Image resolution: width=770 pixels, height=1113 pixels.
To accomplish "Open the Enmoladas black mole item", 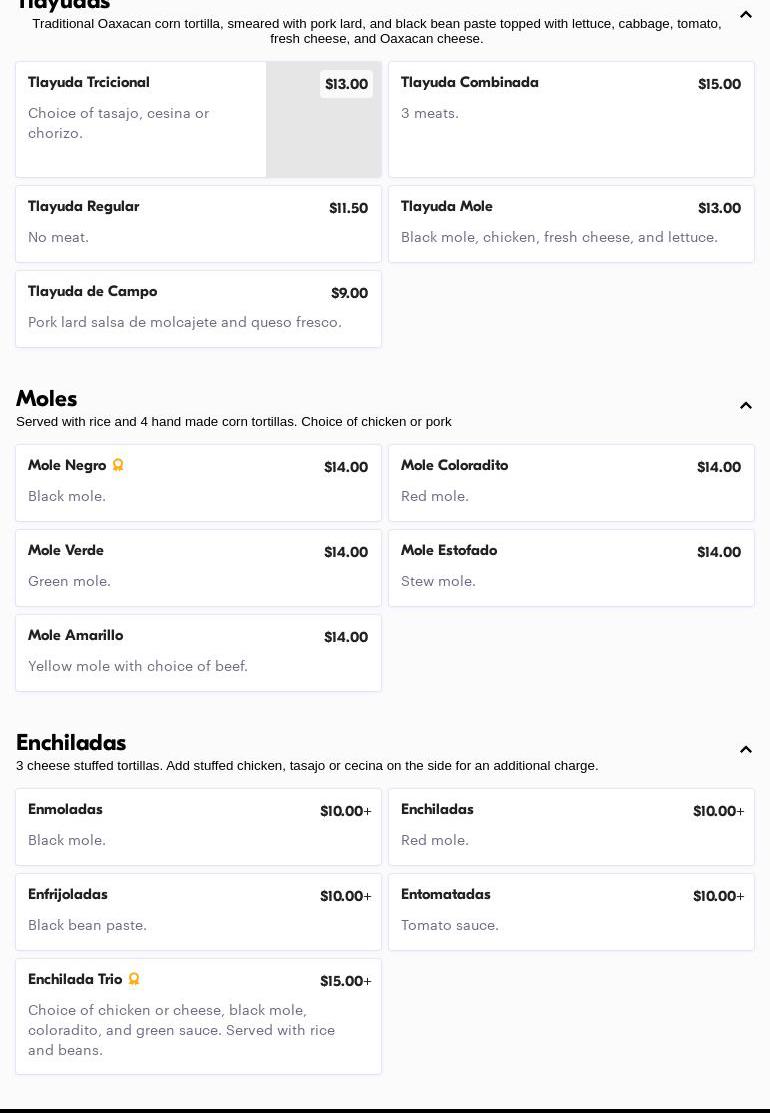I will 198,826.
